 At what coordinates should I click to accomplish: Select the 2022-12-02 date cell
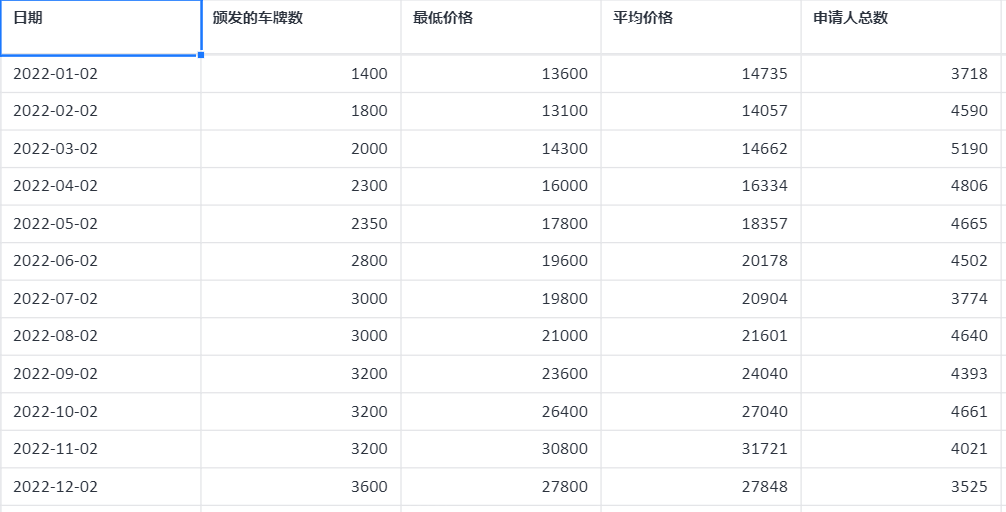(100, 486)
